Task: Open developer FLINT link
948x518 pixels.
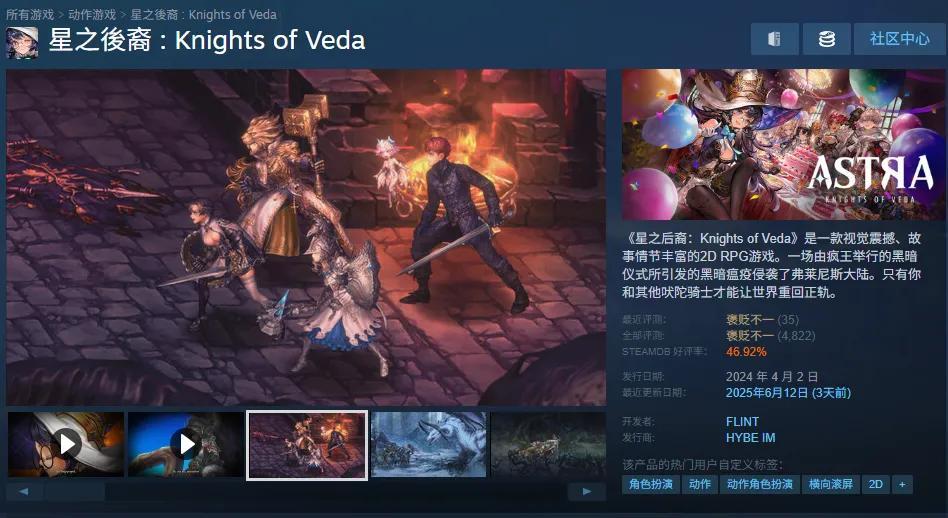Action: point(742,421)
